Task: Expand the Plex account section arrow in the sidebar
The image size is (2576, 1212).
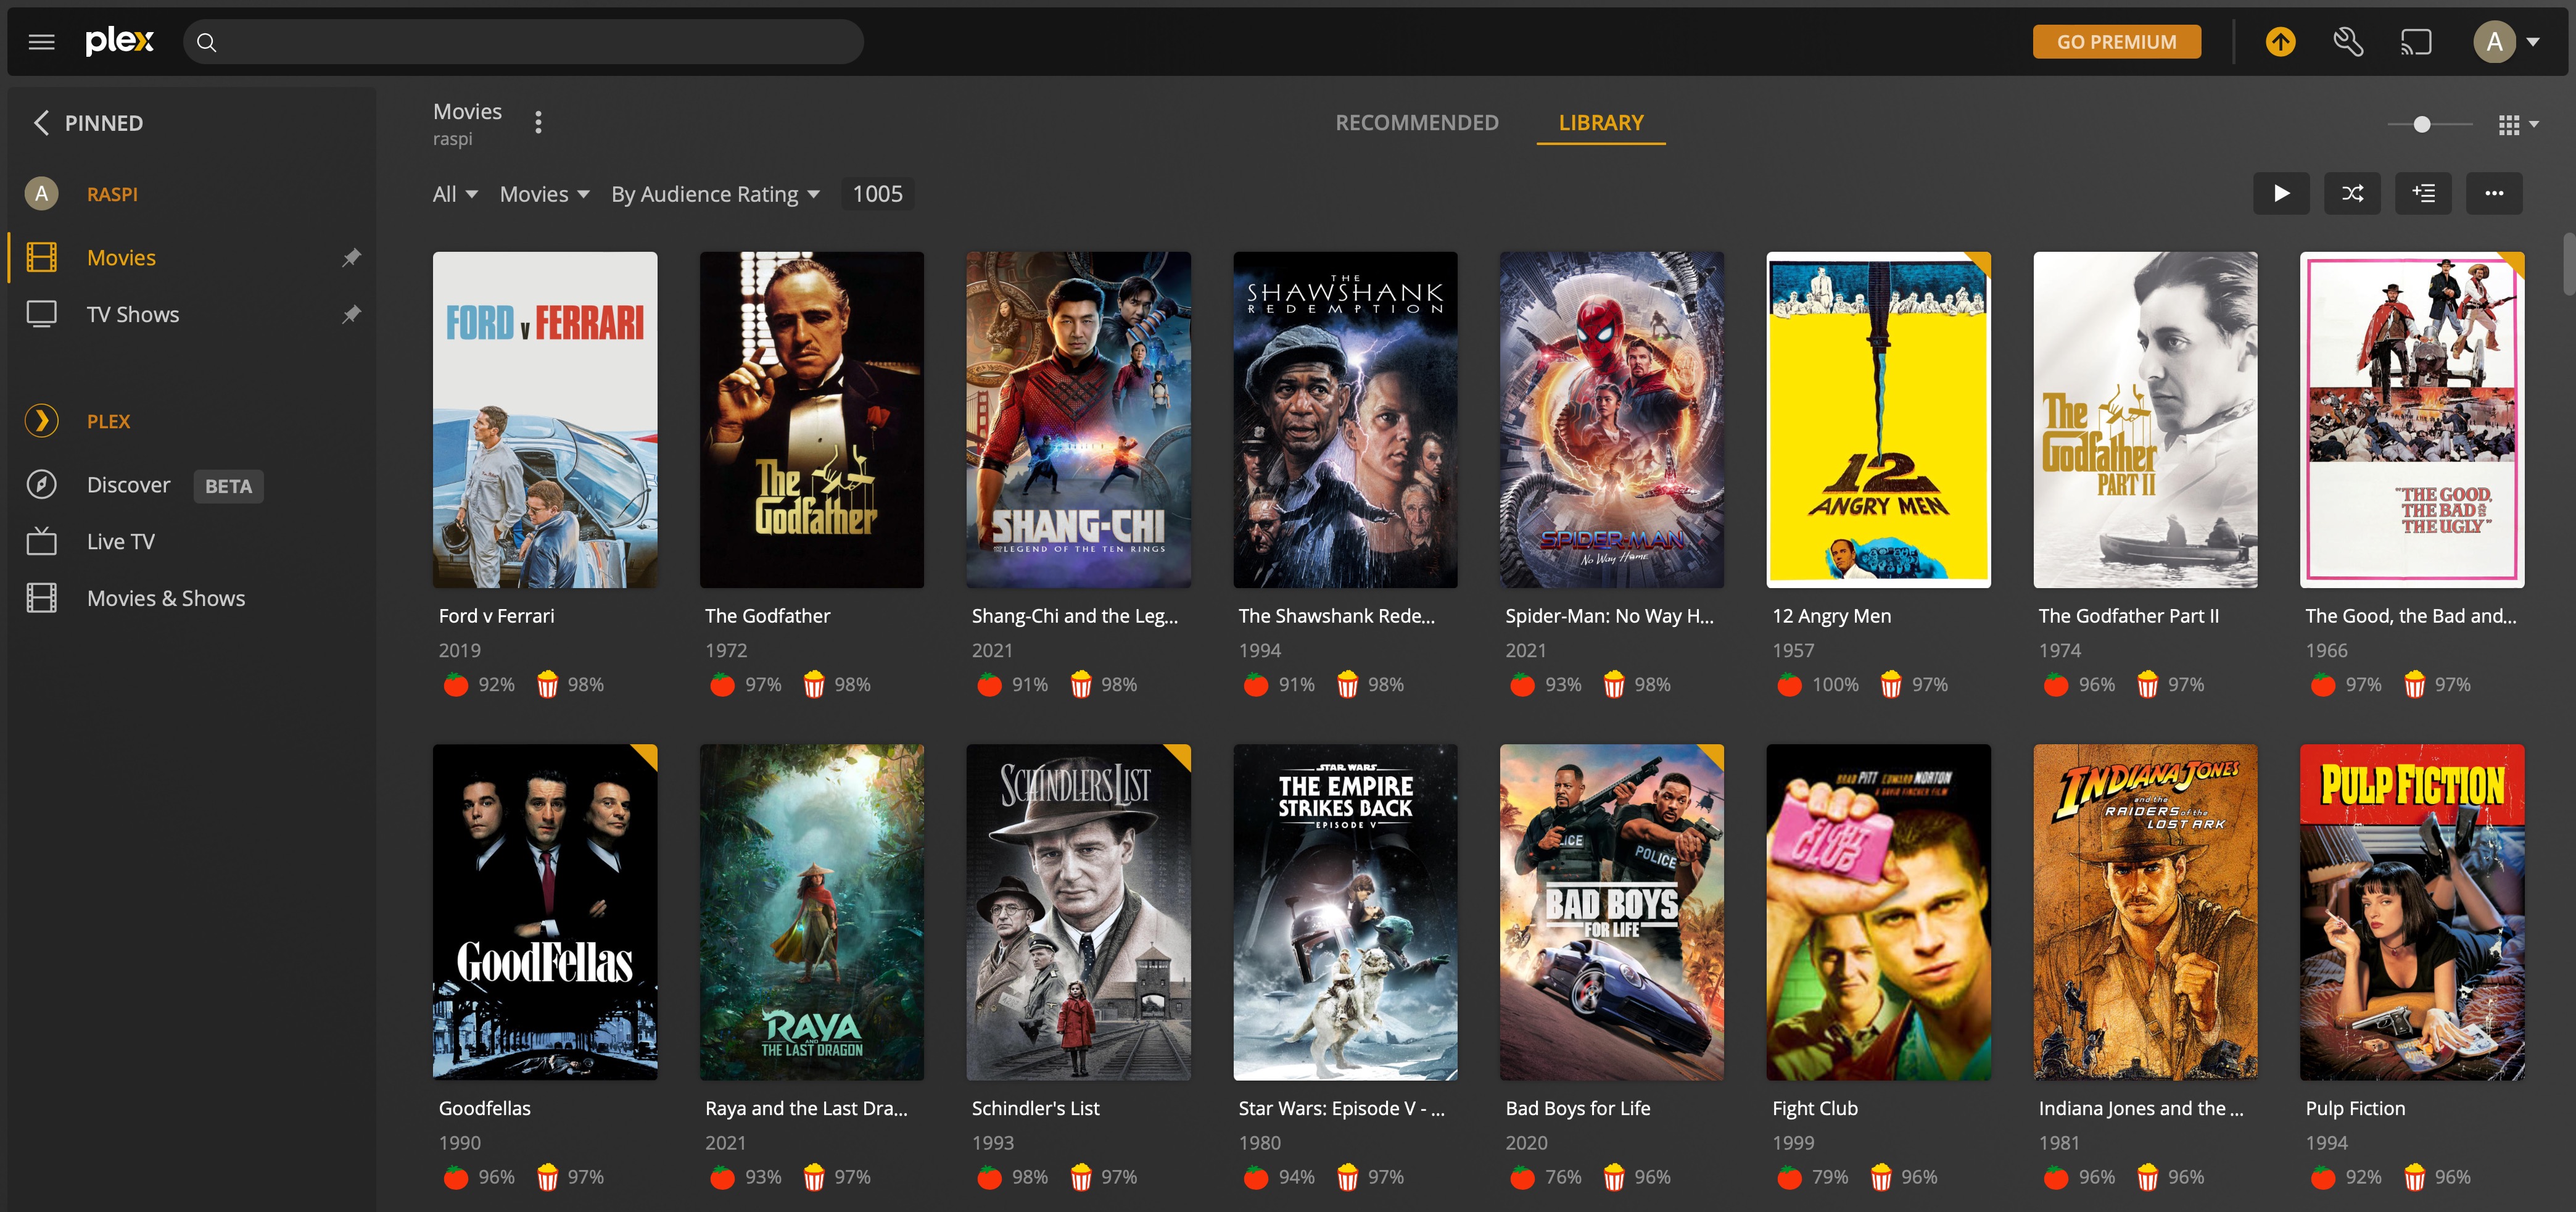Action: click(x=41, y=420)
